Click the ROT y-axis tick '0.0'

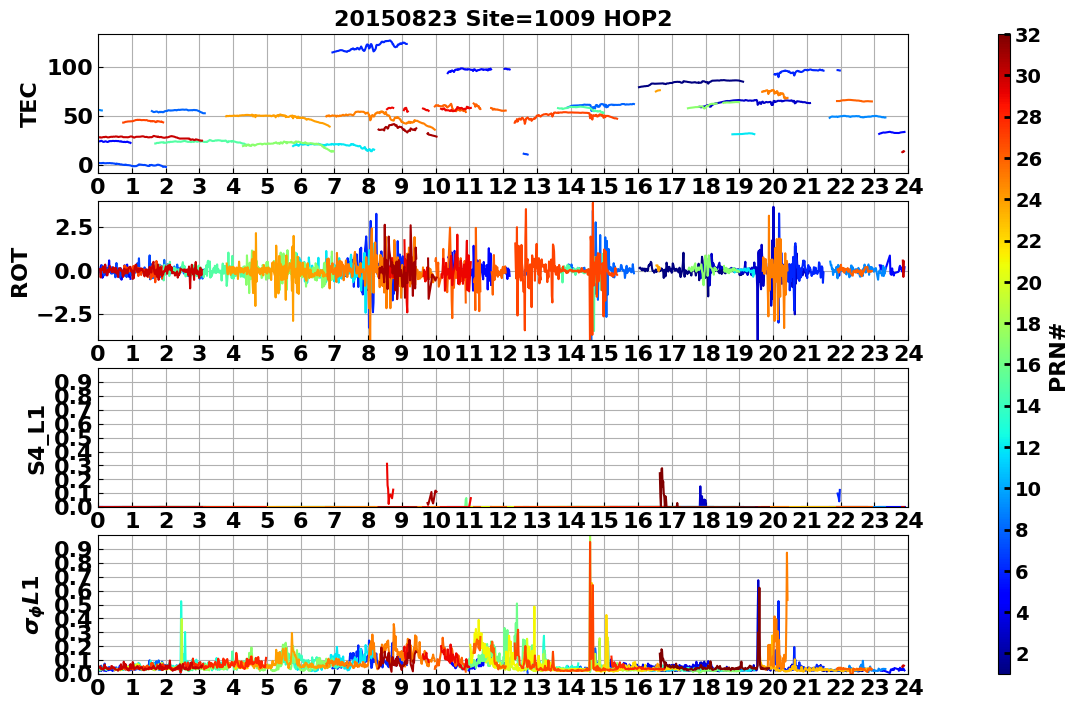[72, 271]
